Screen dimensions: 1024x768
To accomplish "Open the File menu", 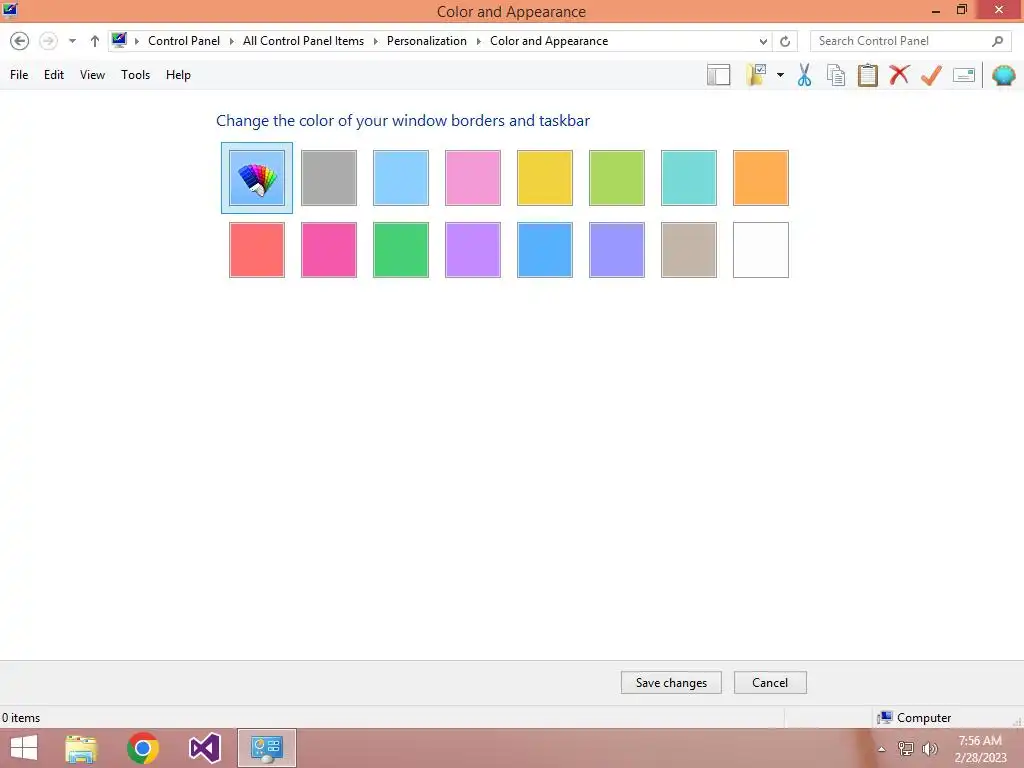I will [x=19, y=75].
